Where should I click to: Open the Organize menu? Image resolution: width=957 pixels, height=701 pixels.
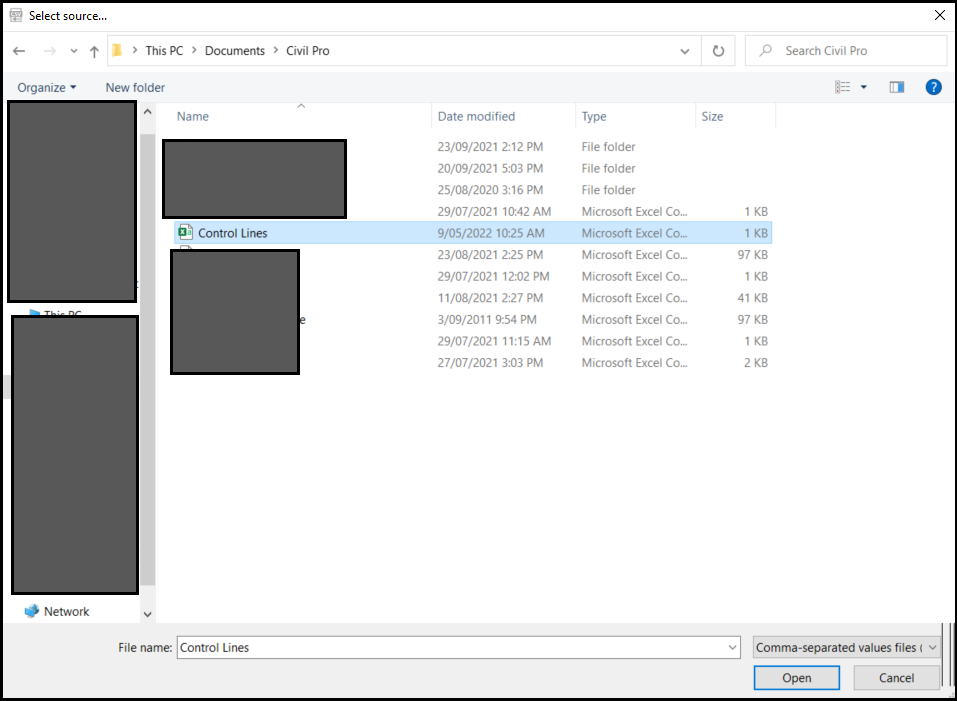(47, 87)
